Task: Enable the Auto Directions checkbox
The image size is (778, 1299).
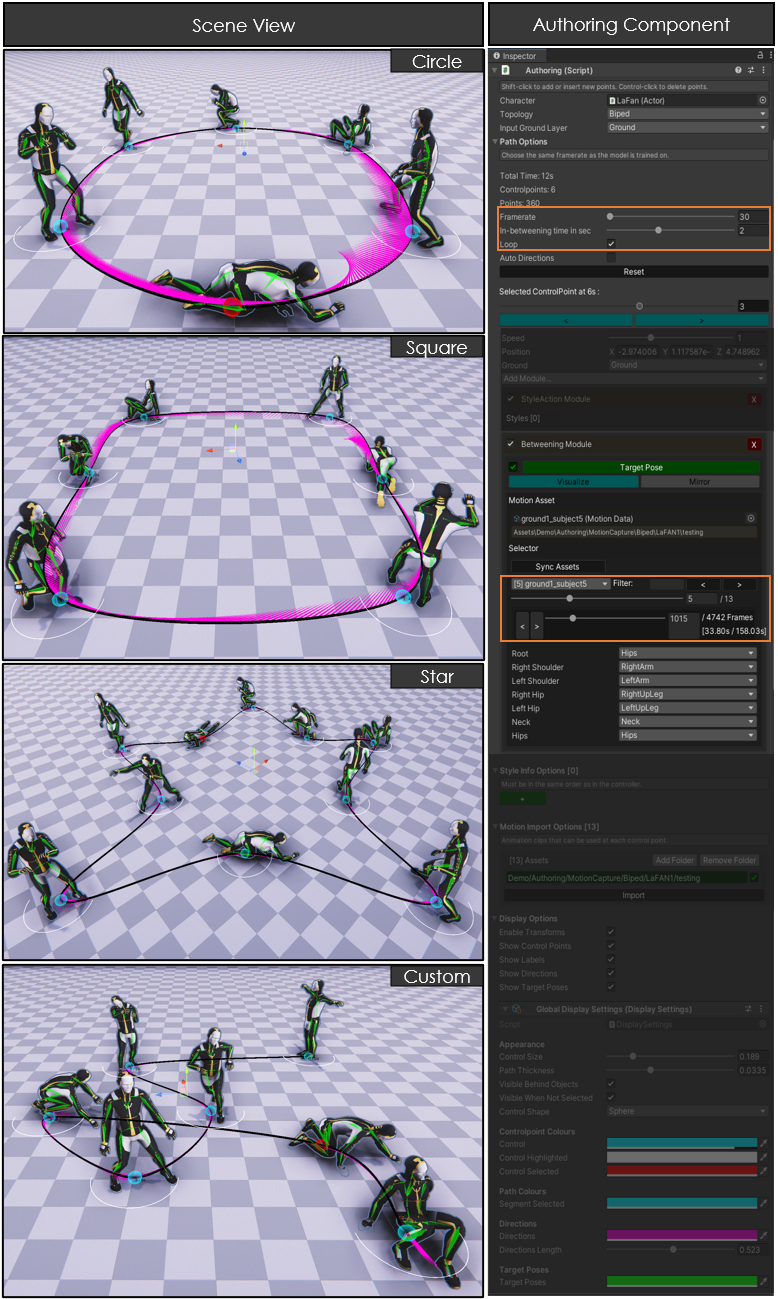Action: click(x=611, y=258)
